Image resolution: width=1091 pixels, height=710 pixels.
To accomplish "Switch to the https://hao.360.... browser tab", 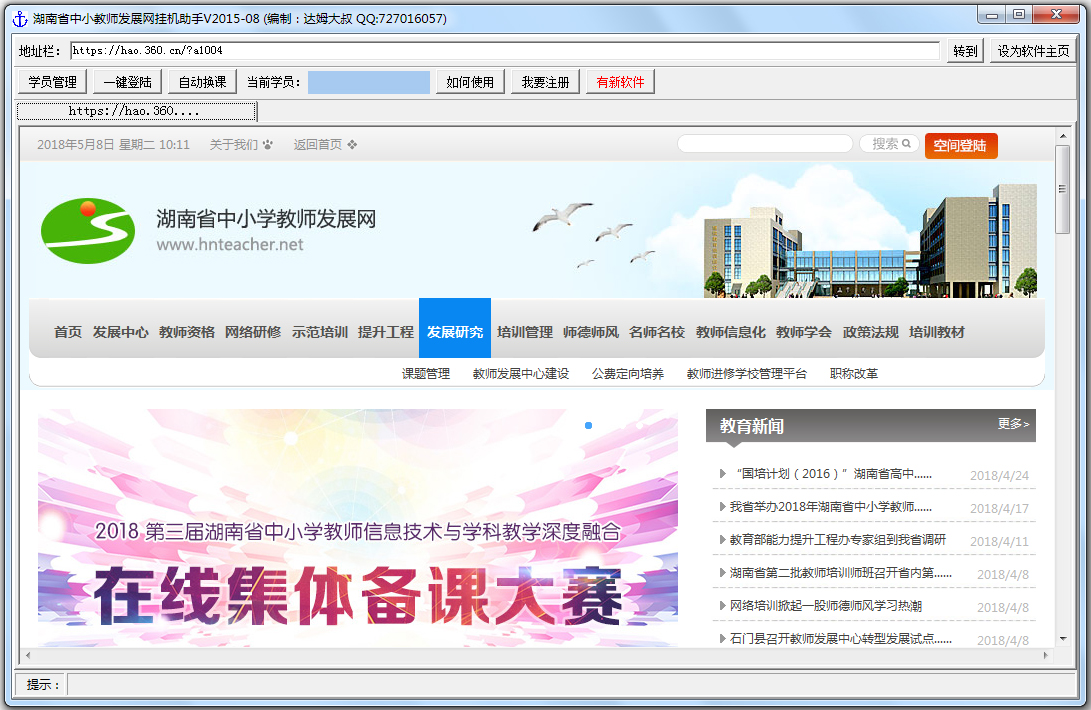I will click(x=136, y=111).
